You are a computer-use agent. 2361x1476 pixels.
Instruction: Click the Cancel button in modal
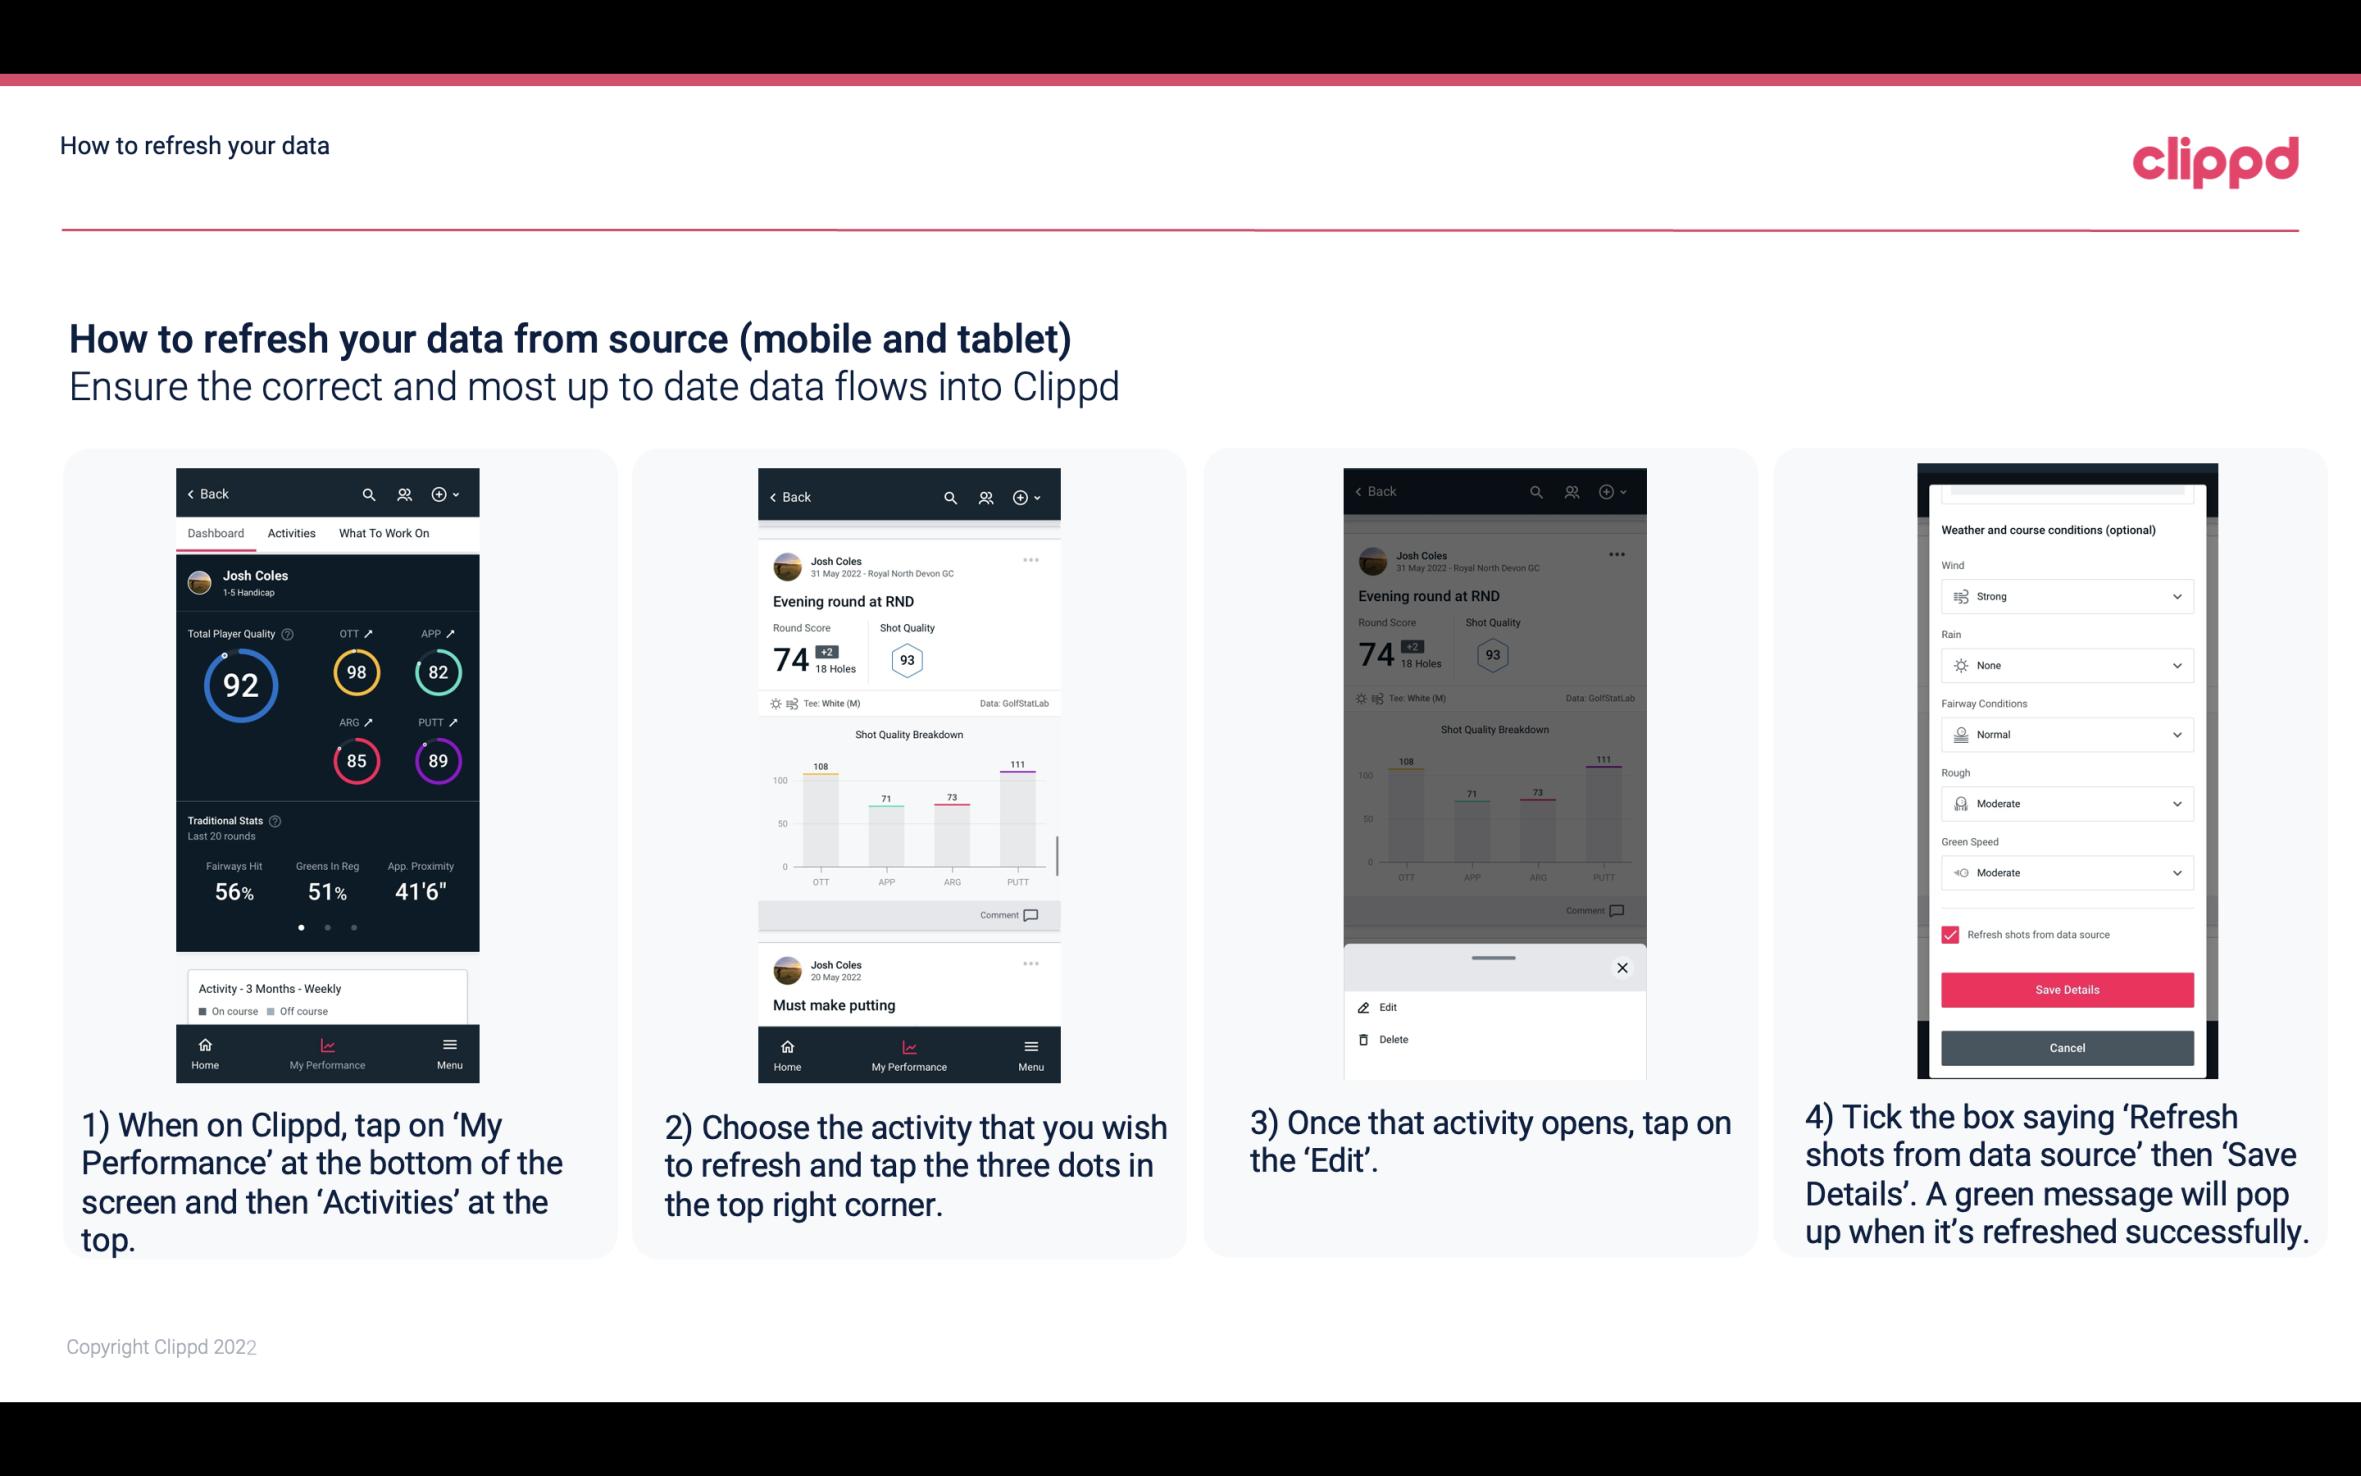(2065, 1046)
